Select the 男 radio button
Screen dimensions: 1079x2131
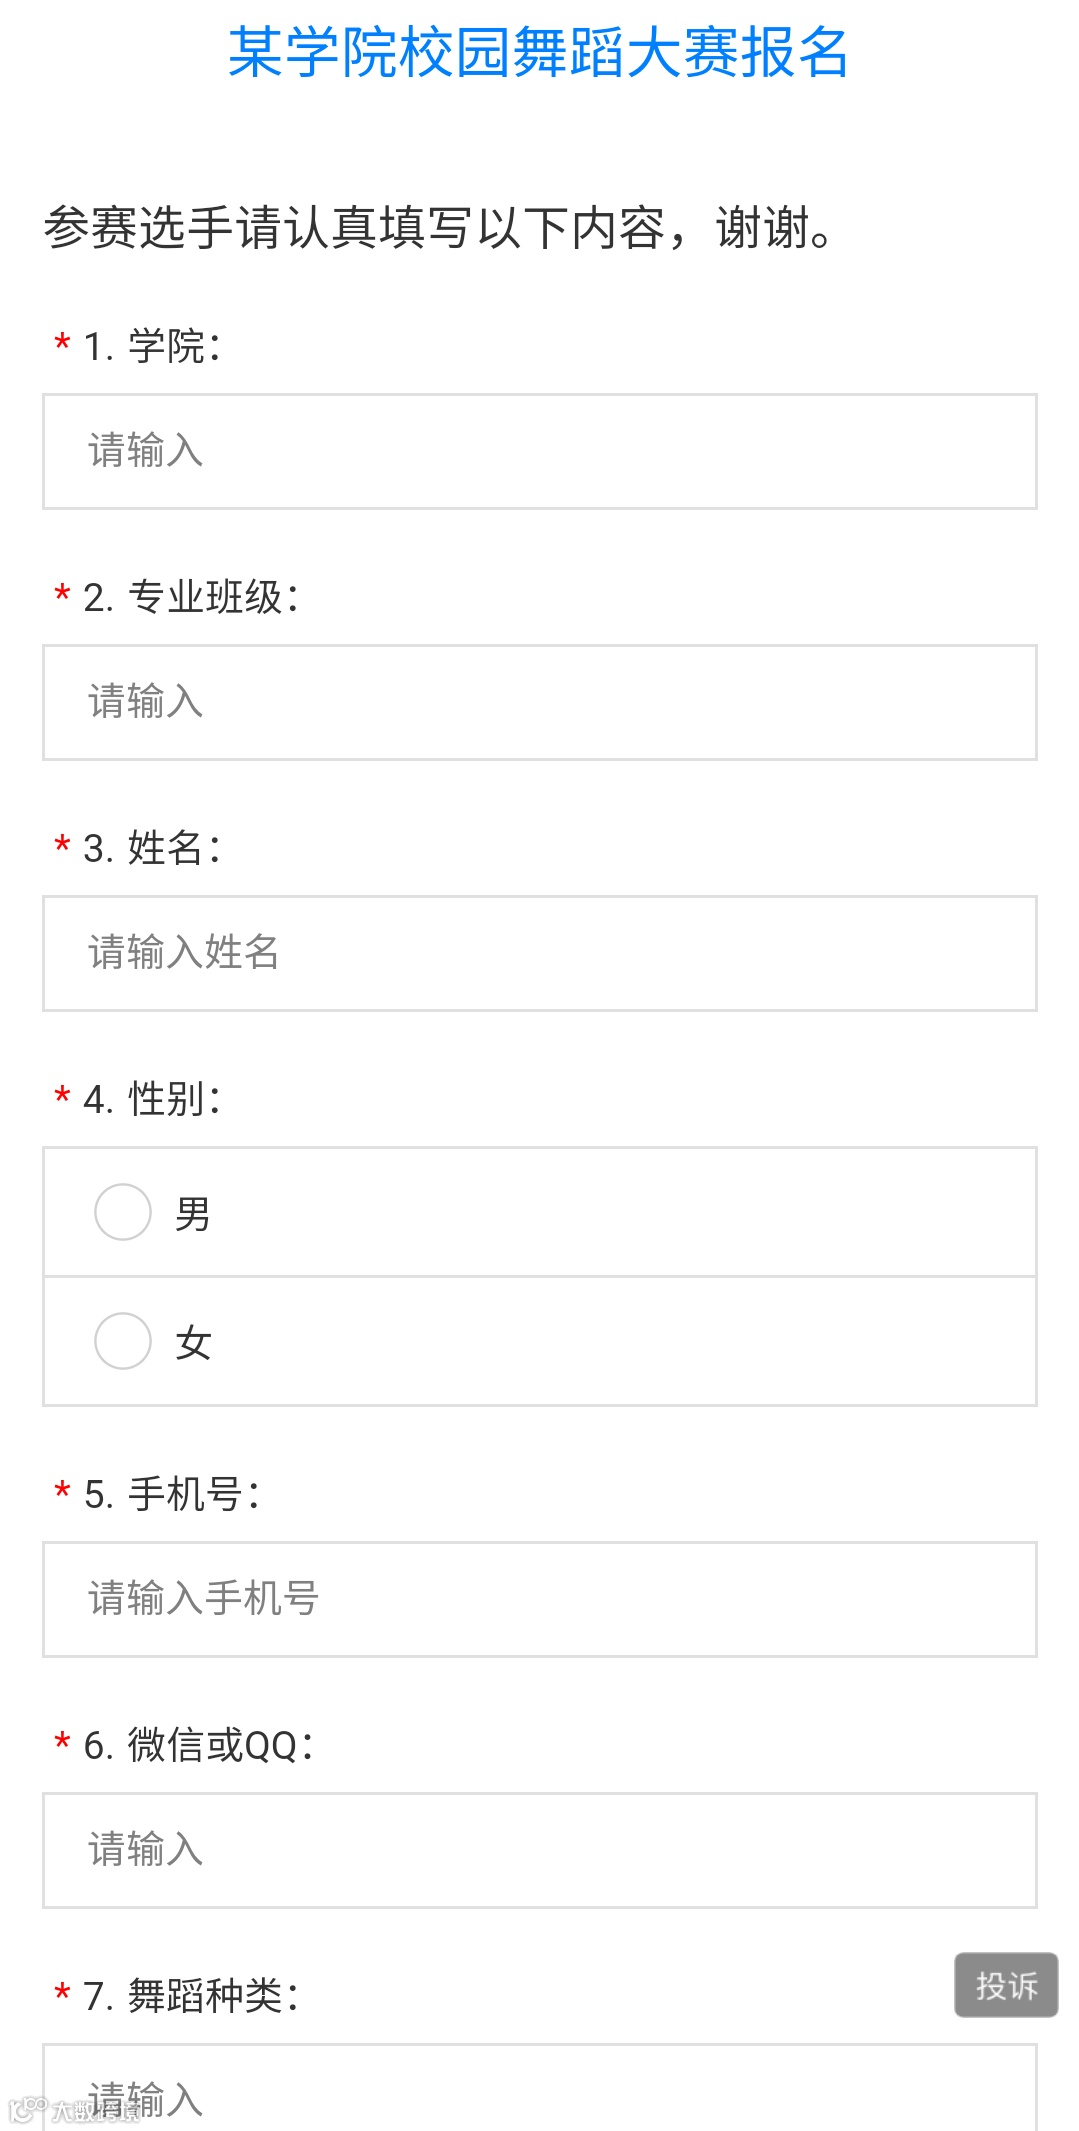(x=123, y=1212)
